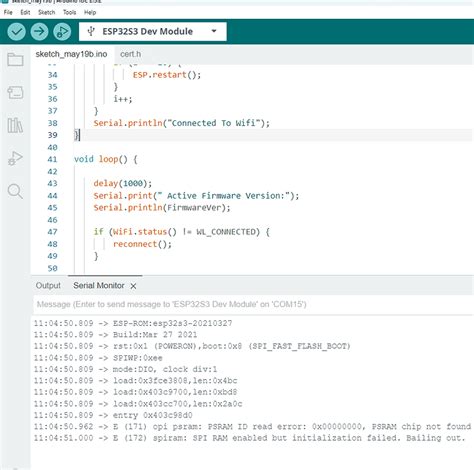Open the Help menu
474x470 pixels.
tap(90, 12)
